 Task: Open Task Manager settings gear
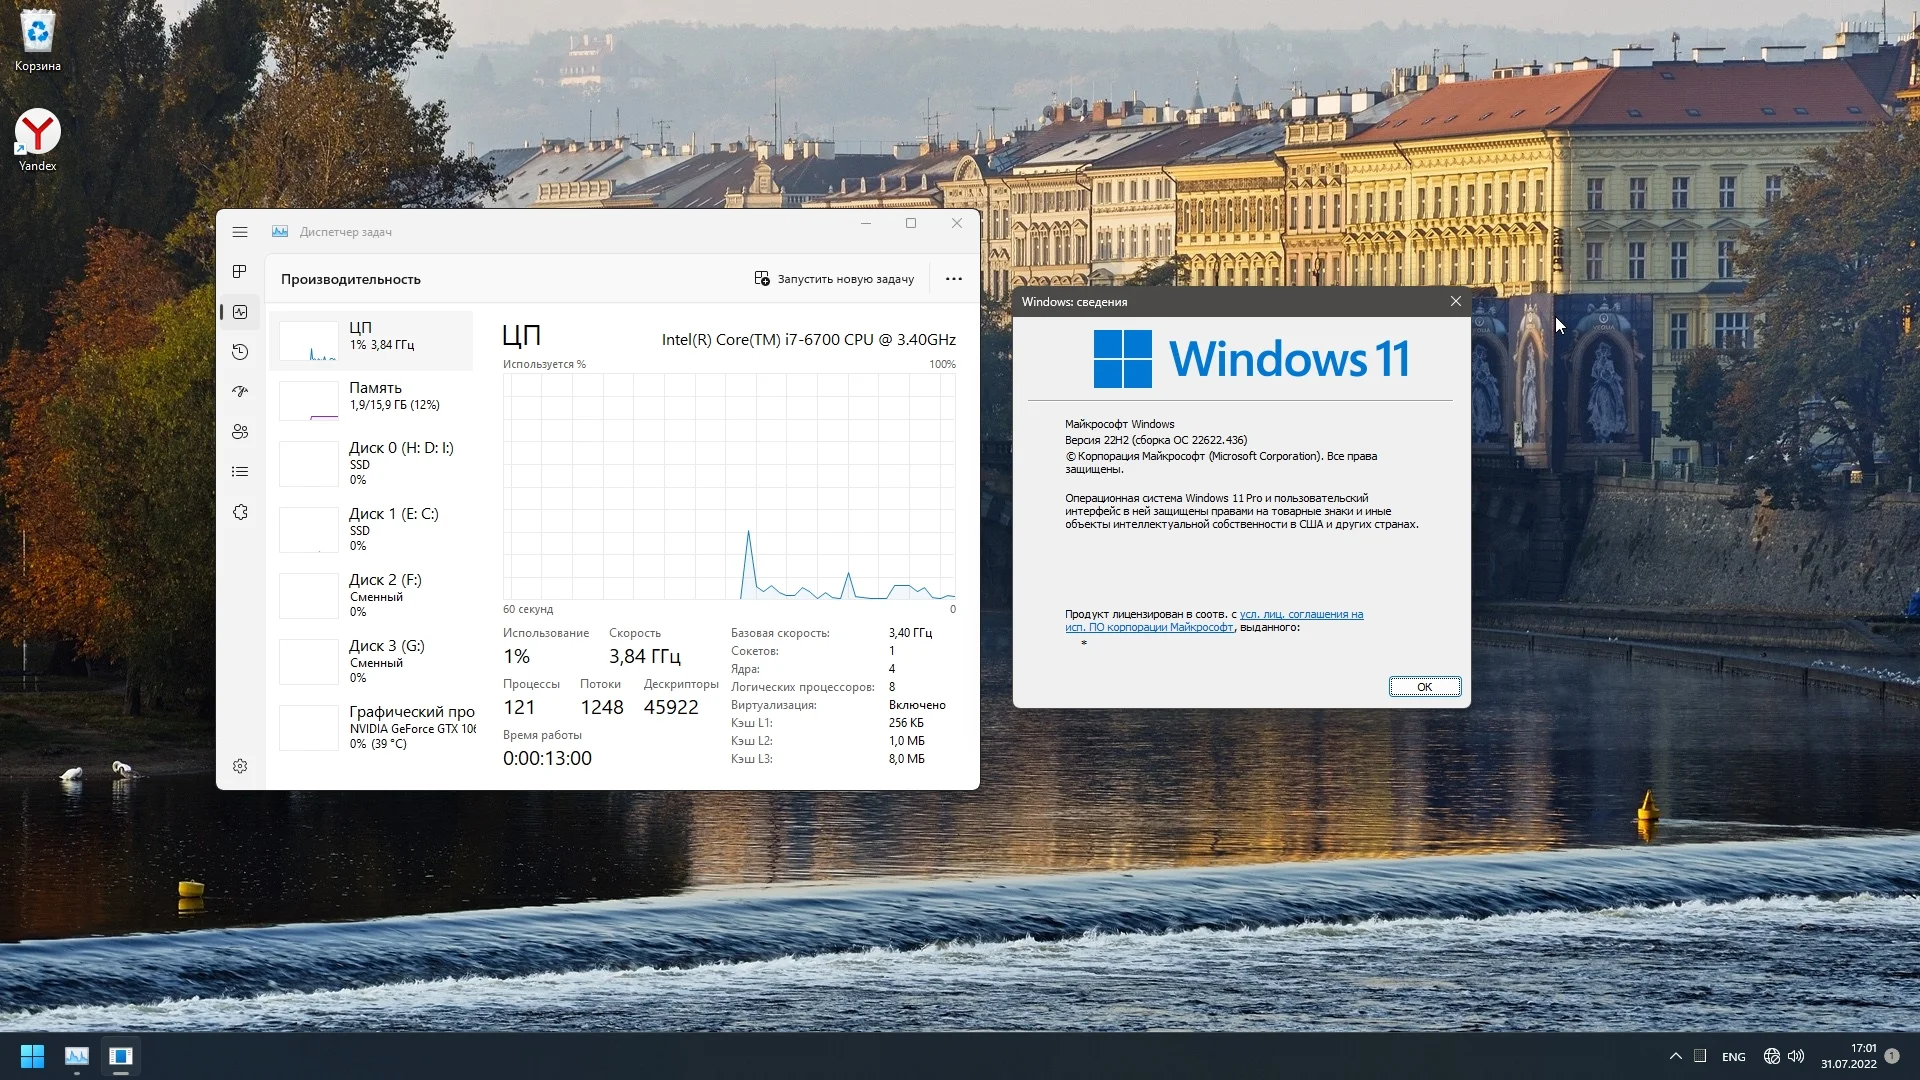(x=240, y=766)
